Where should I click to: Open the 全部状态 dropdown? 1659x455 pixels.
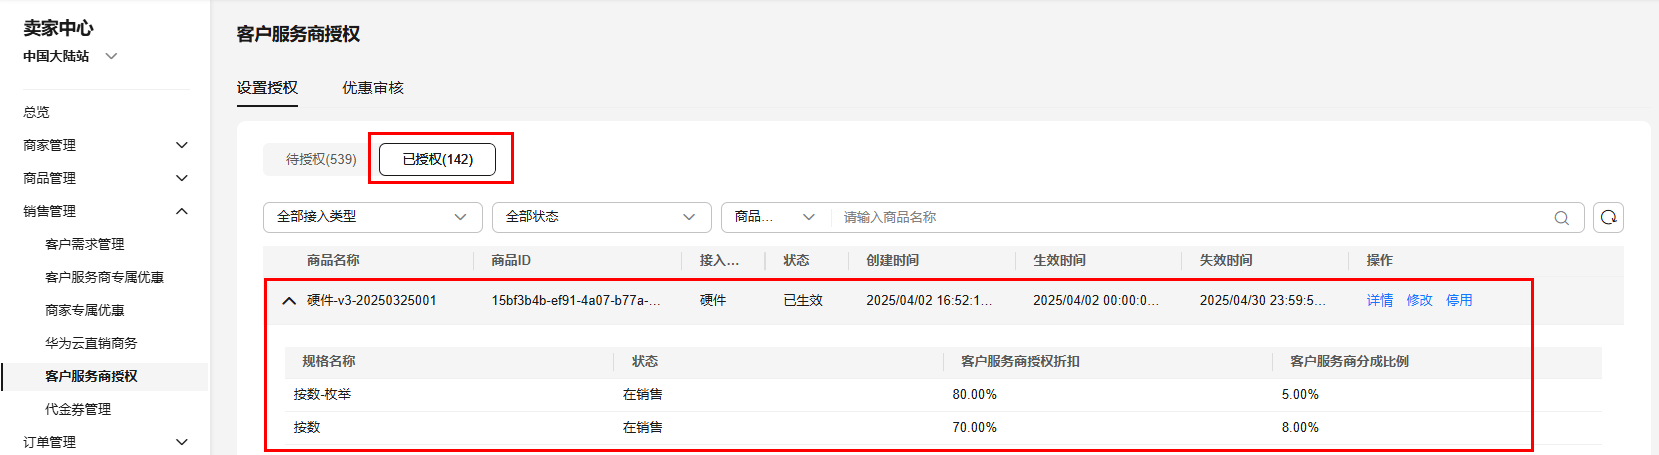(602, 217)
